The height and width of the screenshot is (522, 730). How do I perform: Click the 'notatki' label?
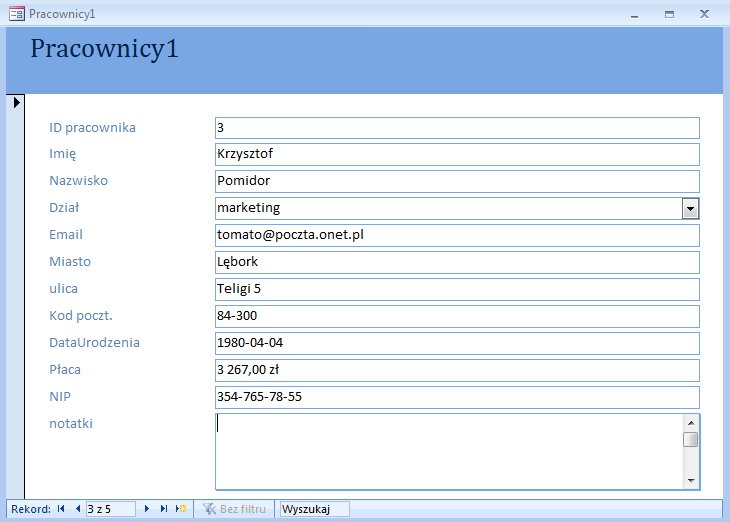tap(71, 424)
